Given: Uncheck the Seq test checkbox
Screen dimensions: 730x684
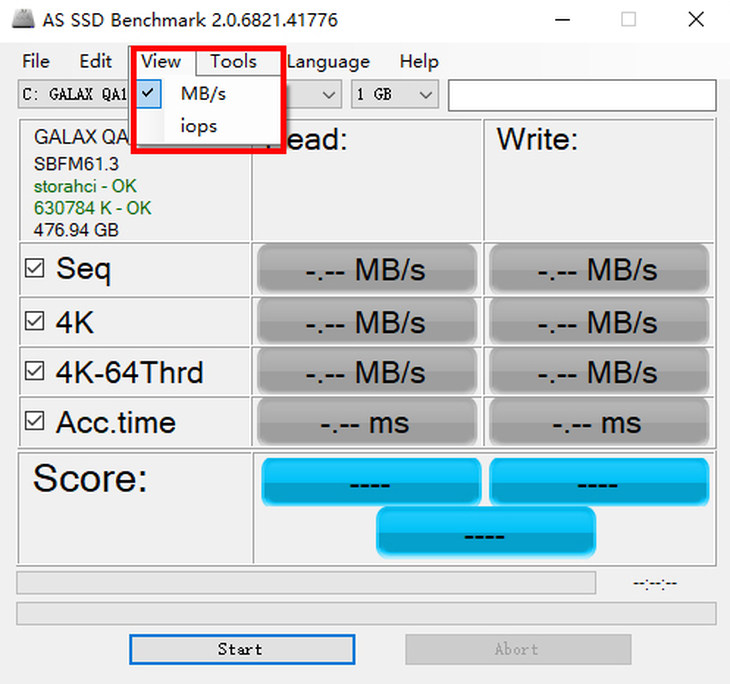Looking at the screenshot, I should click(34, 268).
